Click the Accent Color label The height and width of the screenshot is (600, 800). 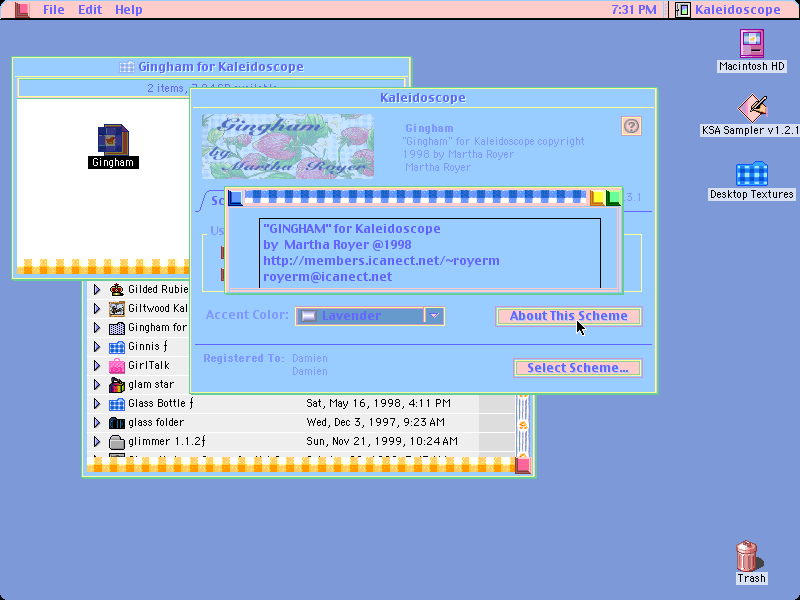[247, 315]
